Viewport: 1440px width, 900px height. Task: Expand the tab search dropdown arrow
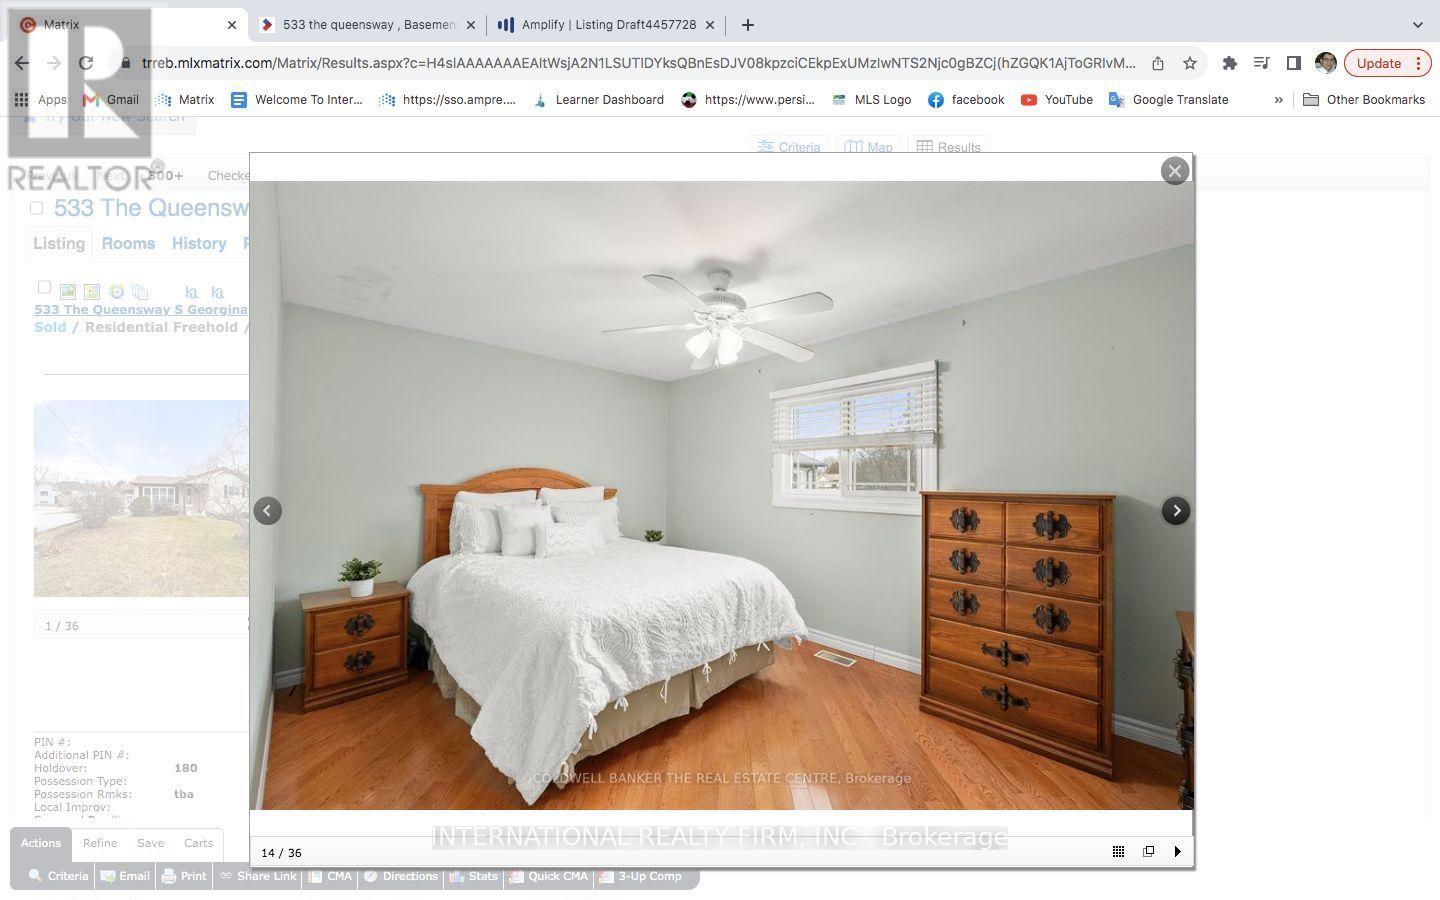click(x=1417, y=25)
